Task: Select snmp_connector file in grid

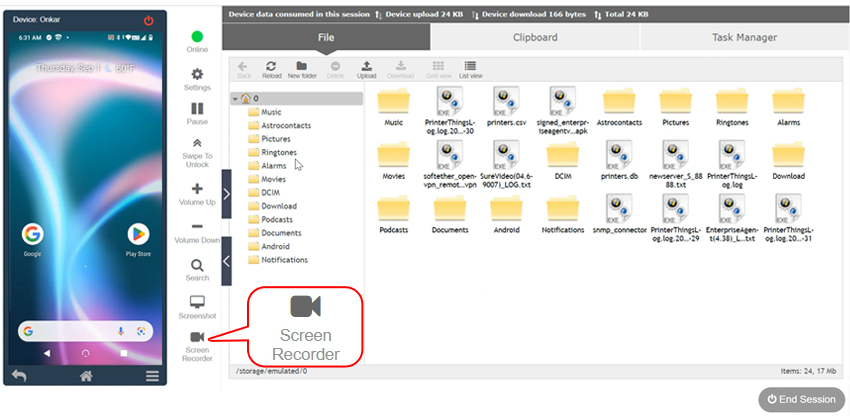Action: point(619,214)
